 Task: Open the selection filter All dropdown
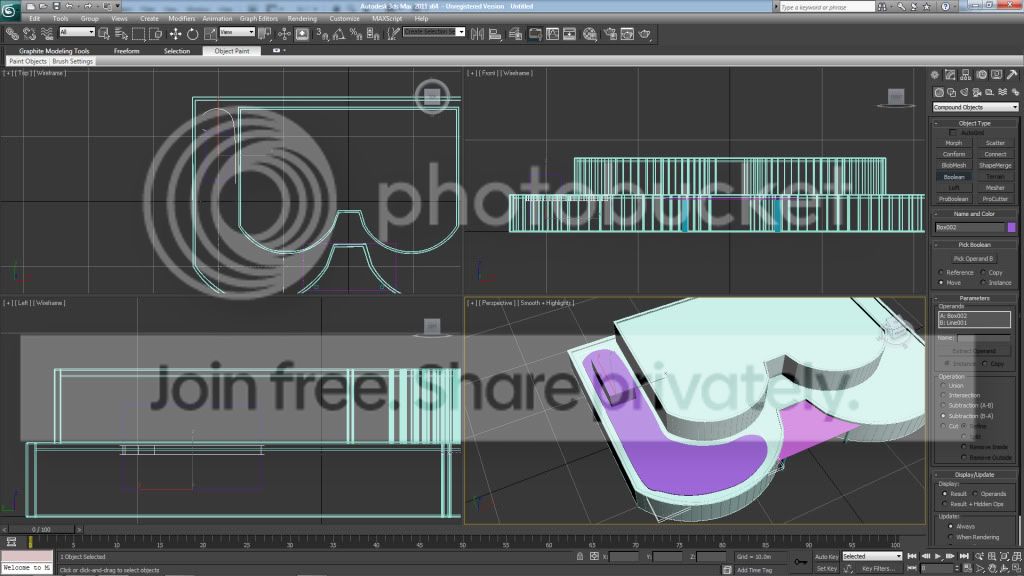tap(77, 32)
